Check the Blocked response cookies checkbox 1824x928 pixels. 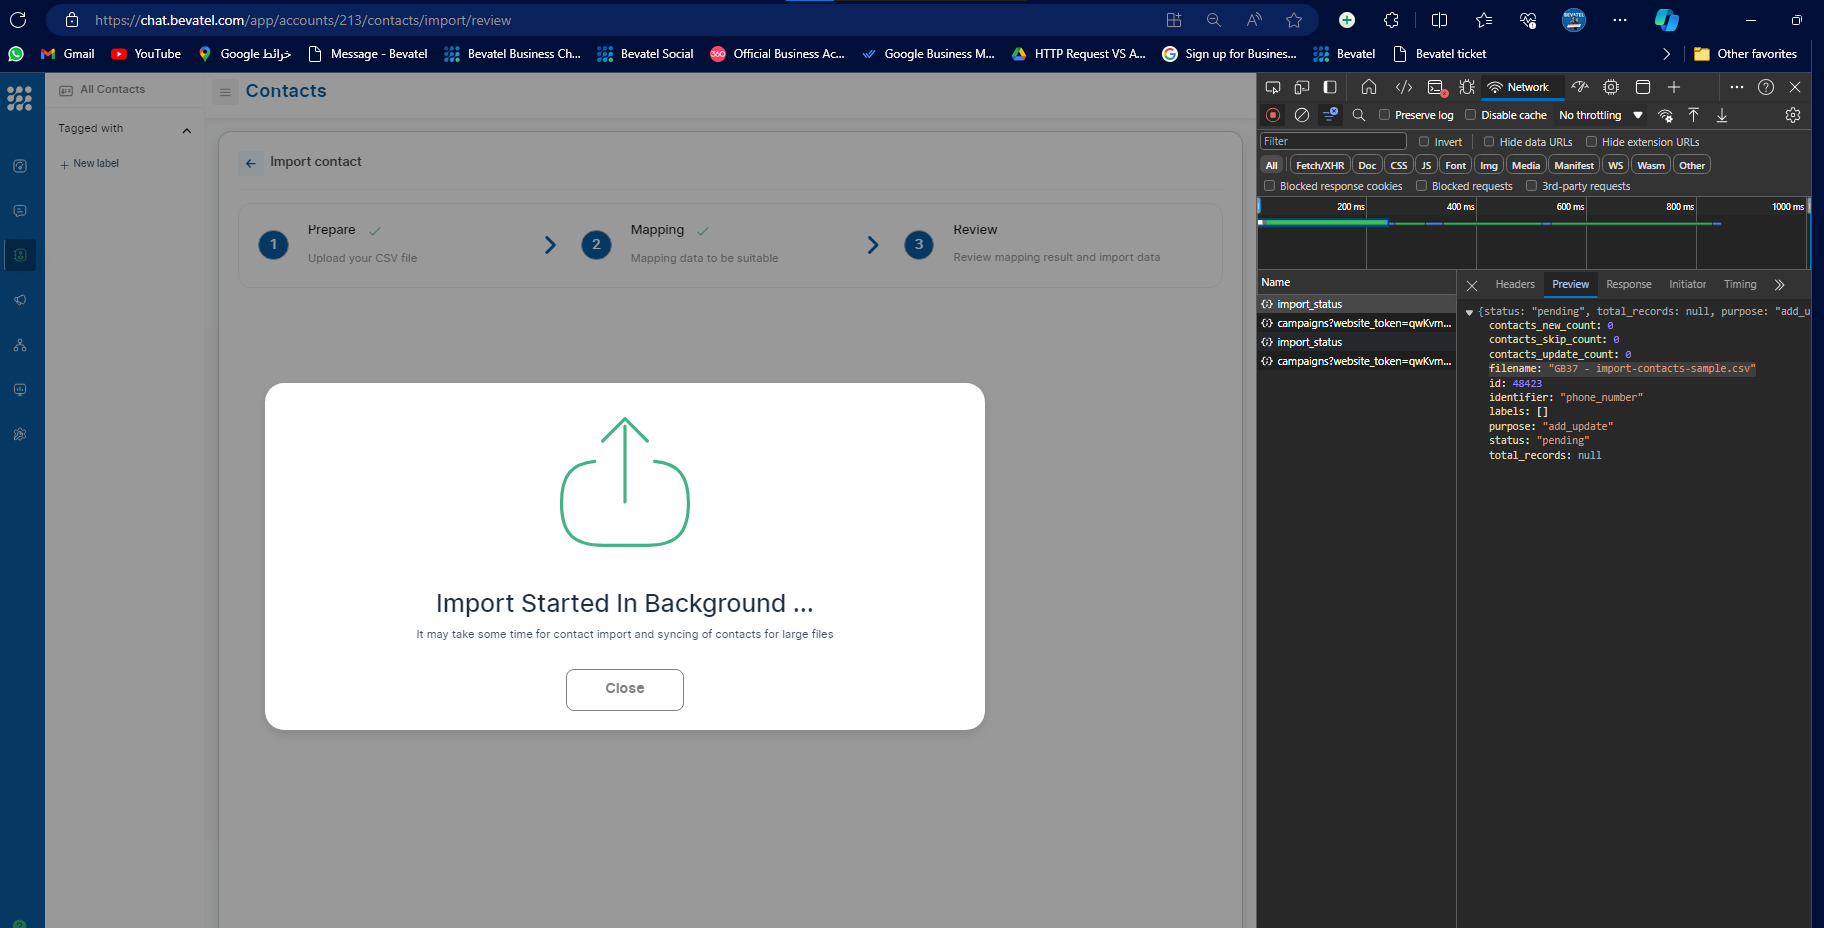tap(1269, 186)
